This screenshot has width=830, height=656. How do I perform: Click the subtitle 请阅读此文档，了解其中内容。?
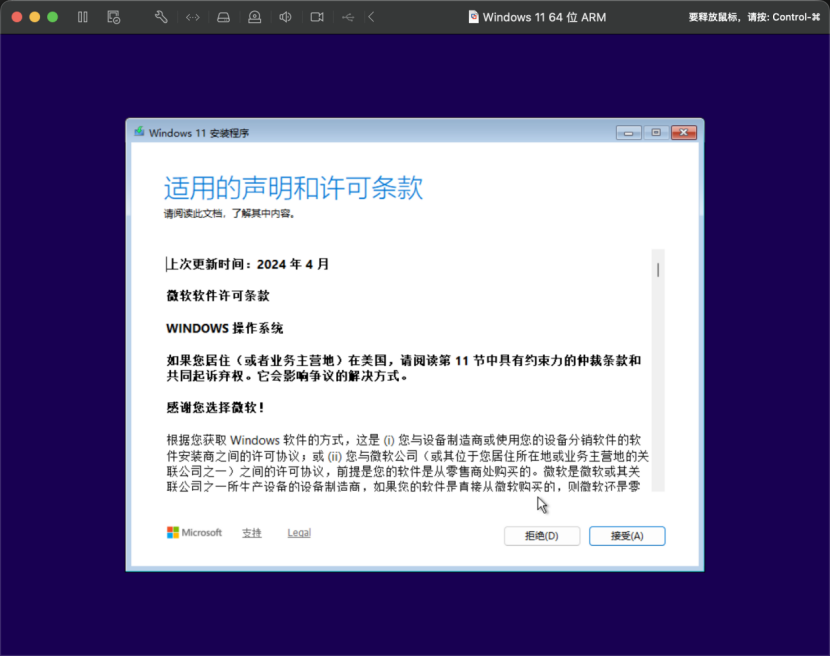pos(230,214)
